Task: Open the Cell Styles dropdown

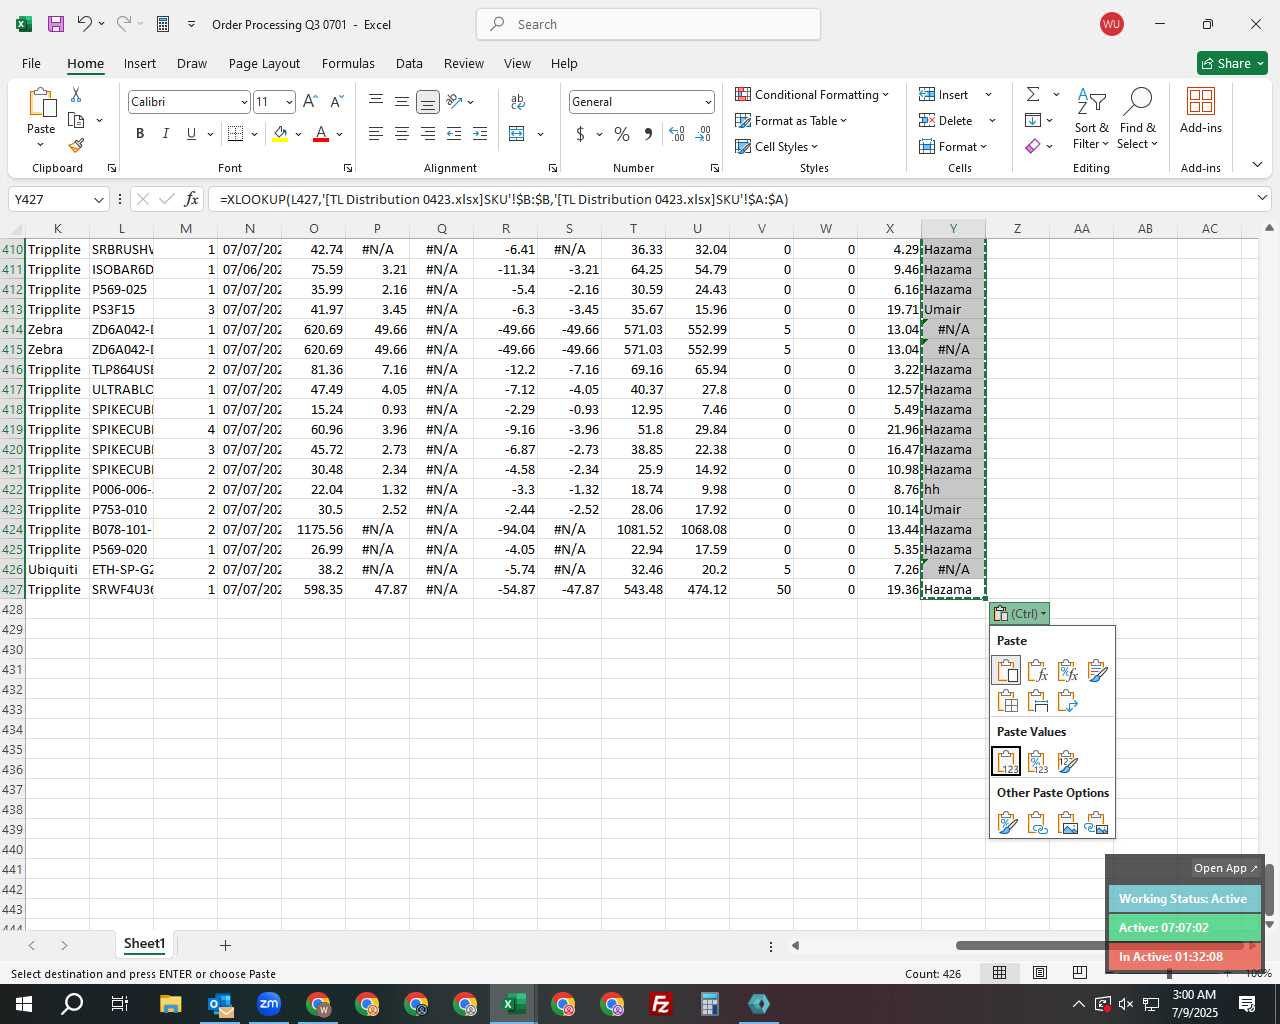Action: [x=776, y=146]
